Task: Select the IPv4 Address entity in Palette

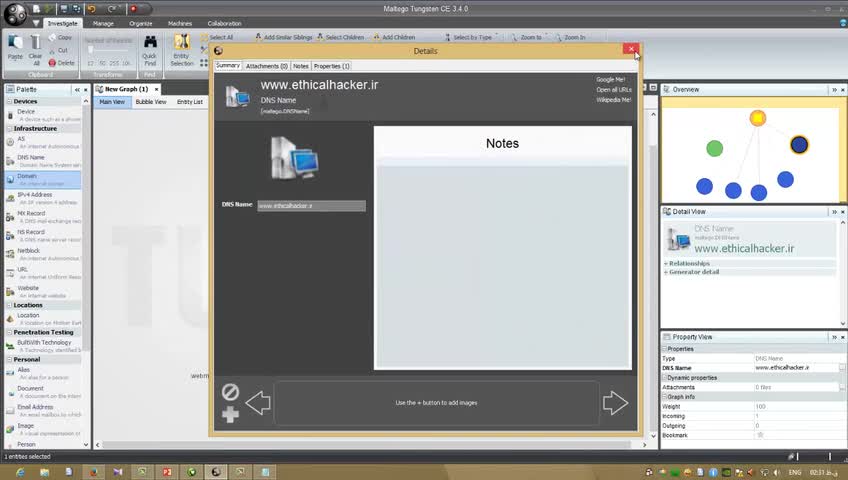Action: (x=43, y=198)
